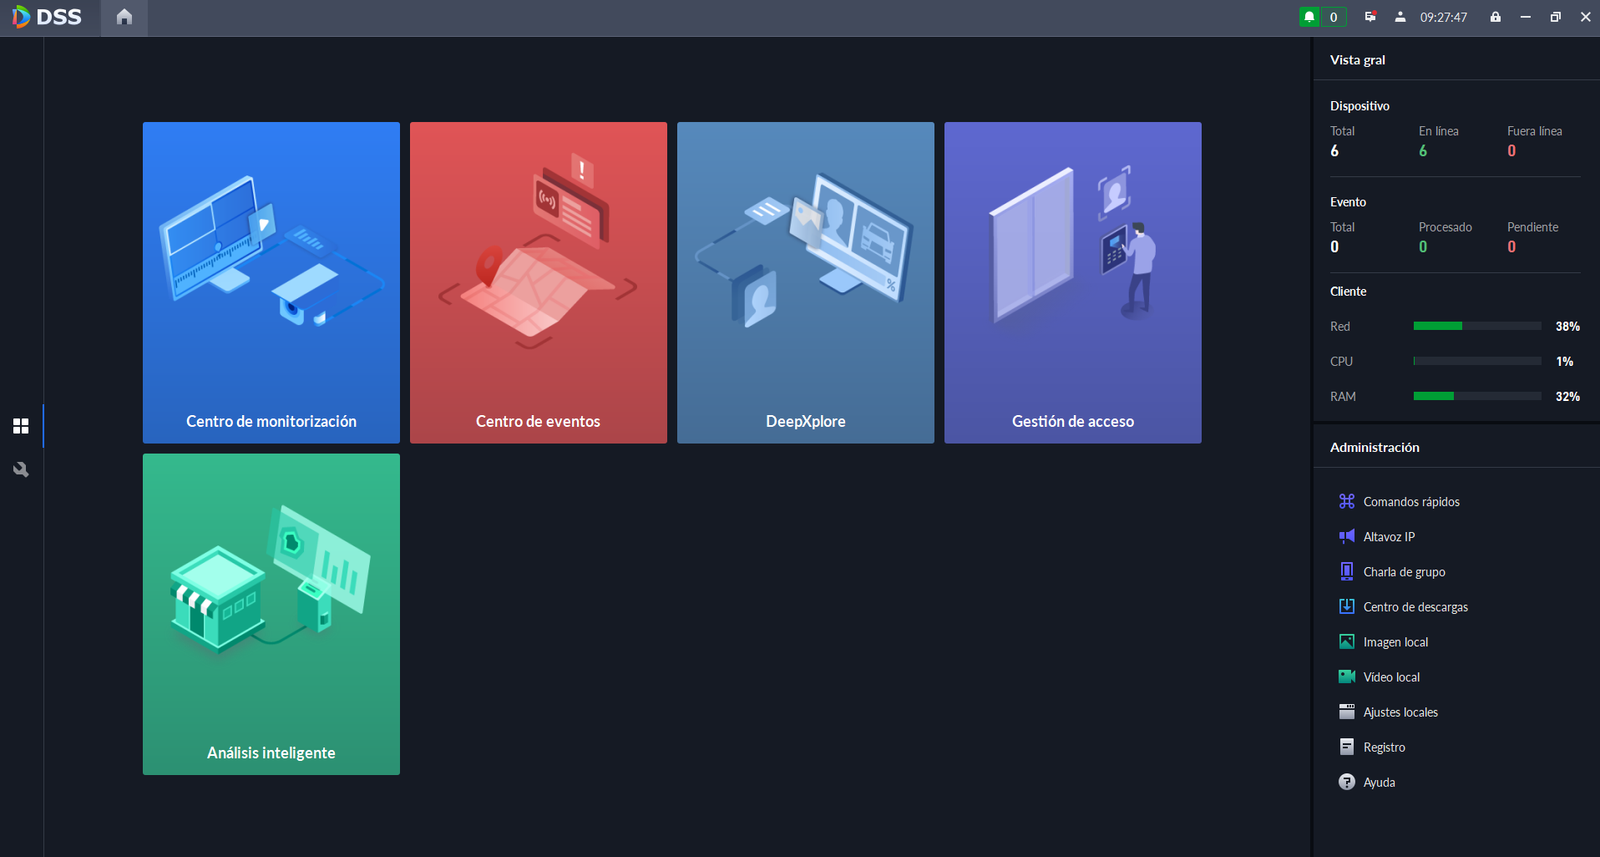1600x857 pixels.
Task: Open the user account icon
Action: coord(1400,17)
